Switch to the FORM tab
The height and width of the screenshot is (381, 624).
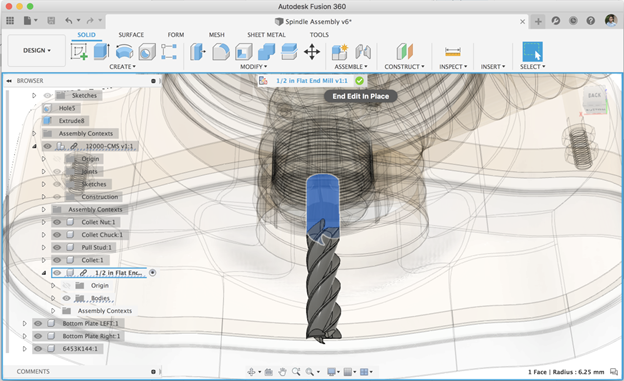[176, 35]
